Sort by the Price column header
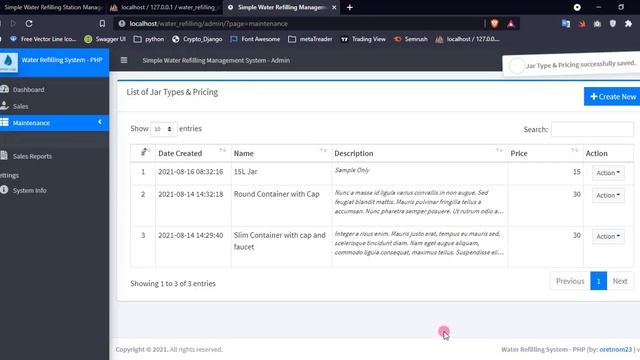The width and height of the screenshot is (640, 360). coord(545,153)
